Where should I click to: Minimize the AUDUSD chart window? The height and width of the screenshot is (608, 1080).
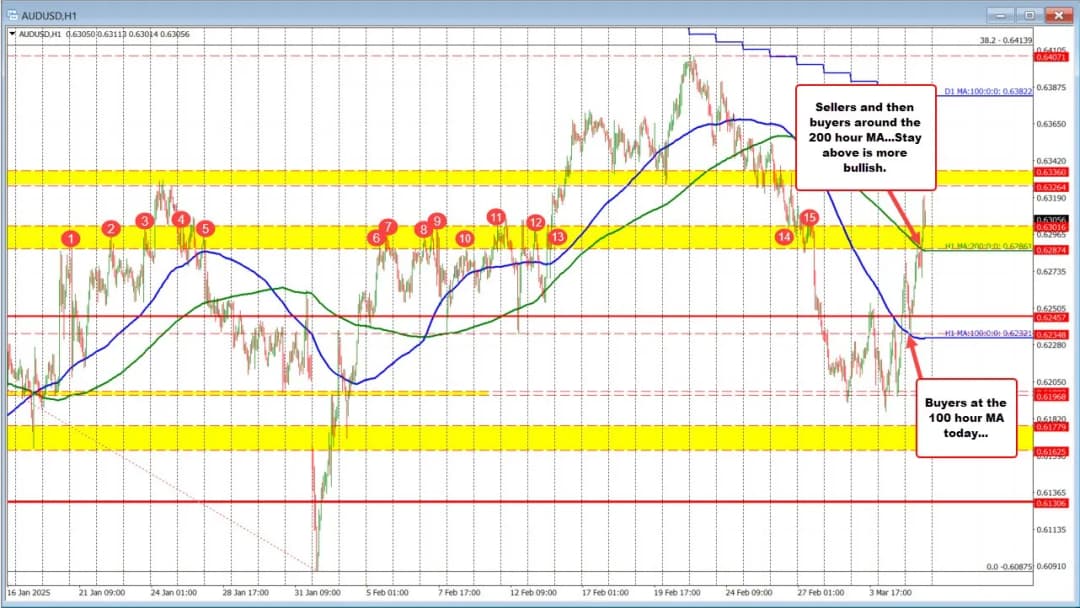[1000, 17]
